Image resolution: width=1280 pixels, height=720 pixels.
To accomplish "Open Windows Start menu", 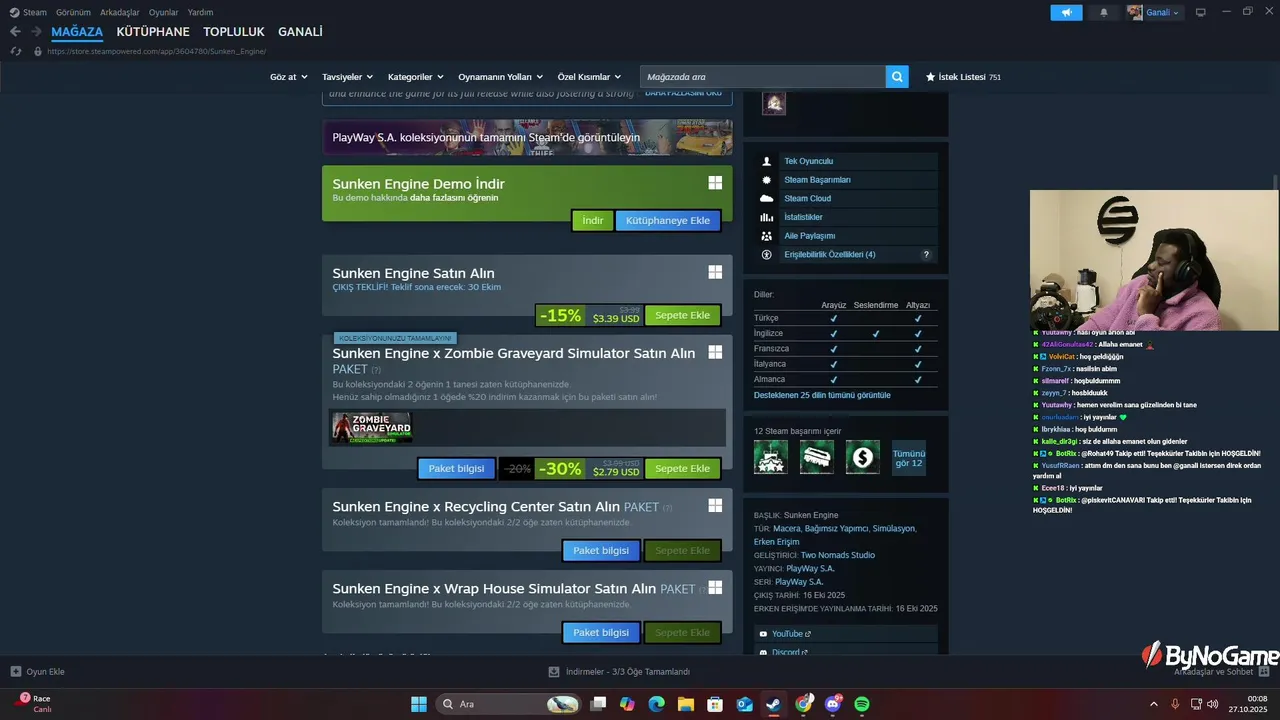I will click(419, 704).
